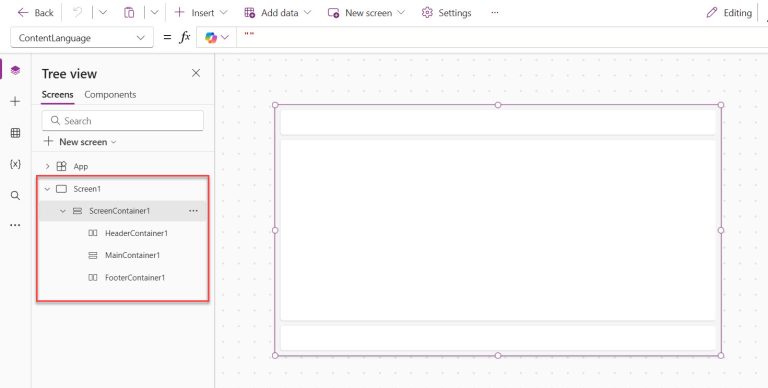
Task: Select MainContainer1 in the tree
Action: point(132,255)
